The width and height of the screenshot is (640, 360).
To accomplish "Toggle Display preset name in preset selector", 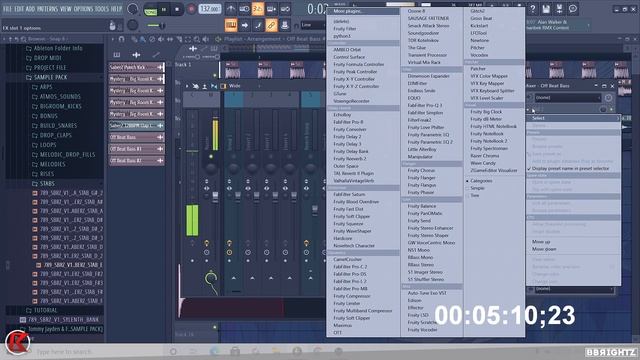I will point(570,168).
